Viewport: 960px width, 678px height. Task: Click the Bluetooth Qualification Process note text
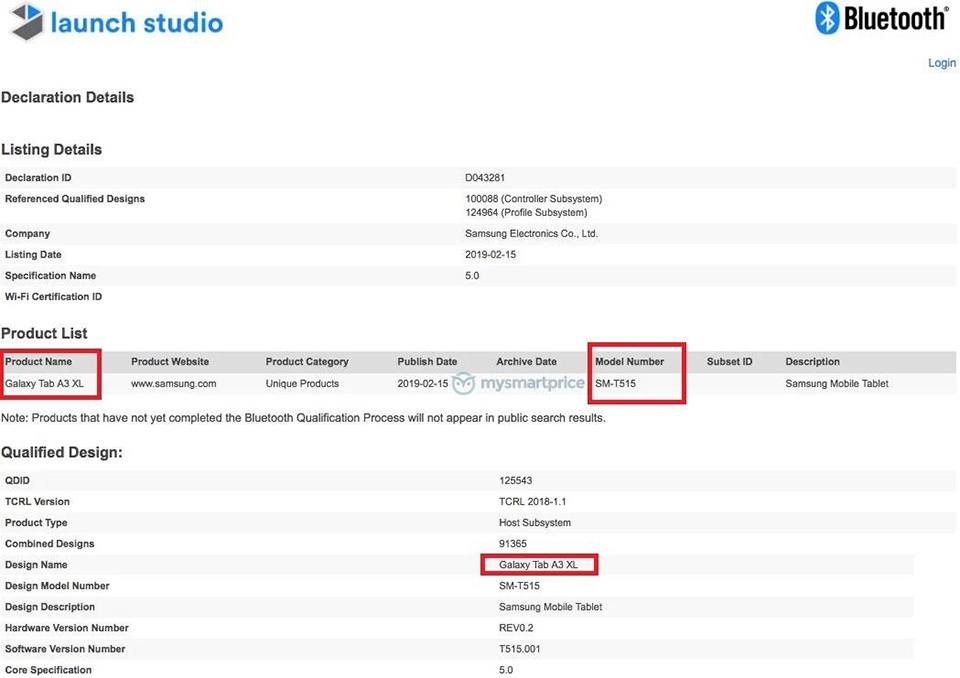point(303,418)
